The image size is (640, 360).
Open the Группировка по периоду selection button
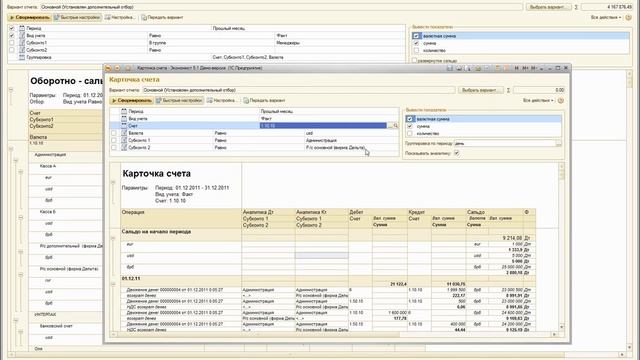(x=558, y=143)
